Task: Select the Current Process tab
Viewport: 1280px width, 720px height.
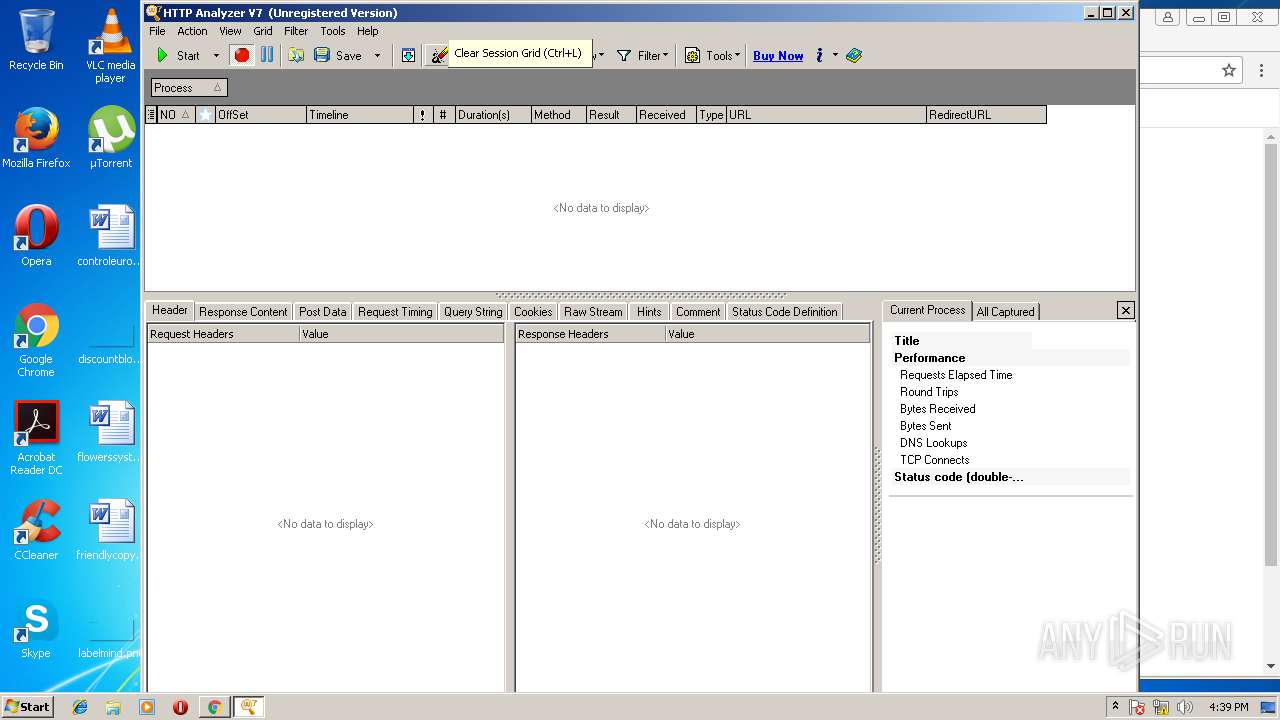Action: [x=927, y=310]
